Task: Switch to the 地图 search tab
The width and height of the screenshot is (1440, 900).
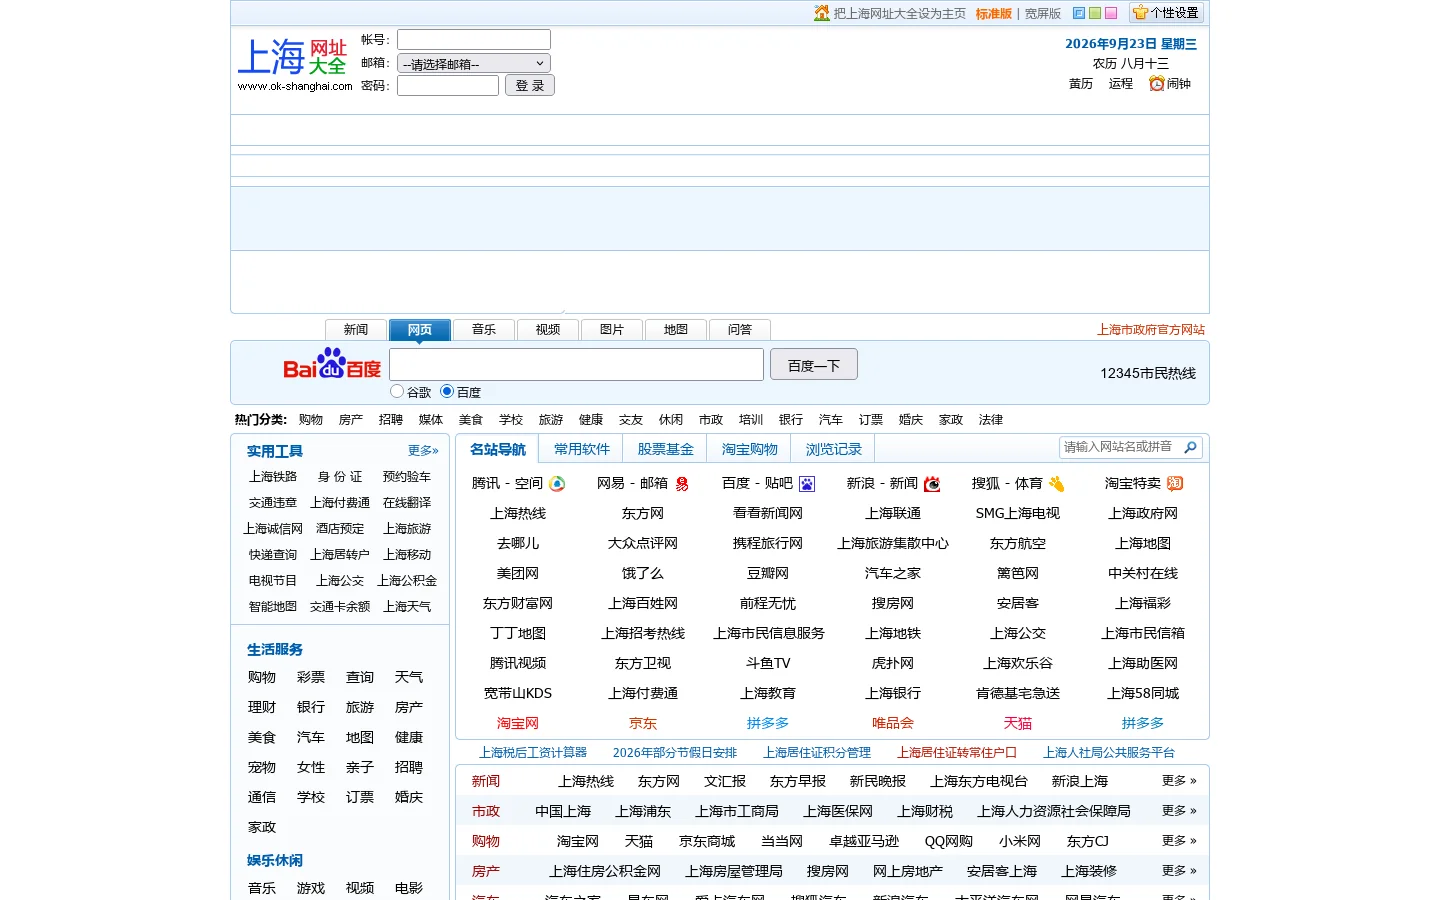Action: pyautogui.click(x=676, y=330)
